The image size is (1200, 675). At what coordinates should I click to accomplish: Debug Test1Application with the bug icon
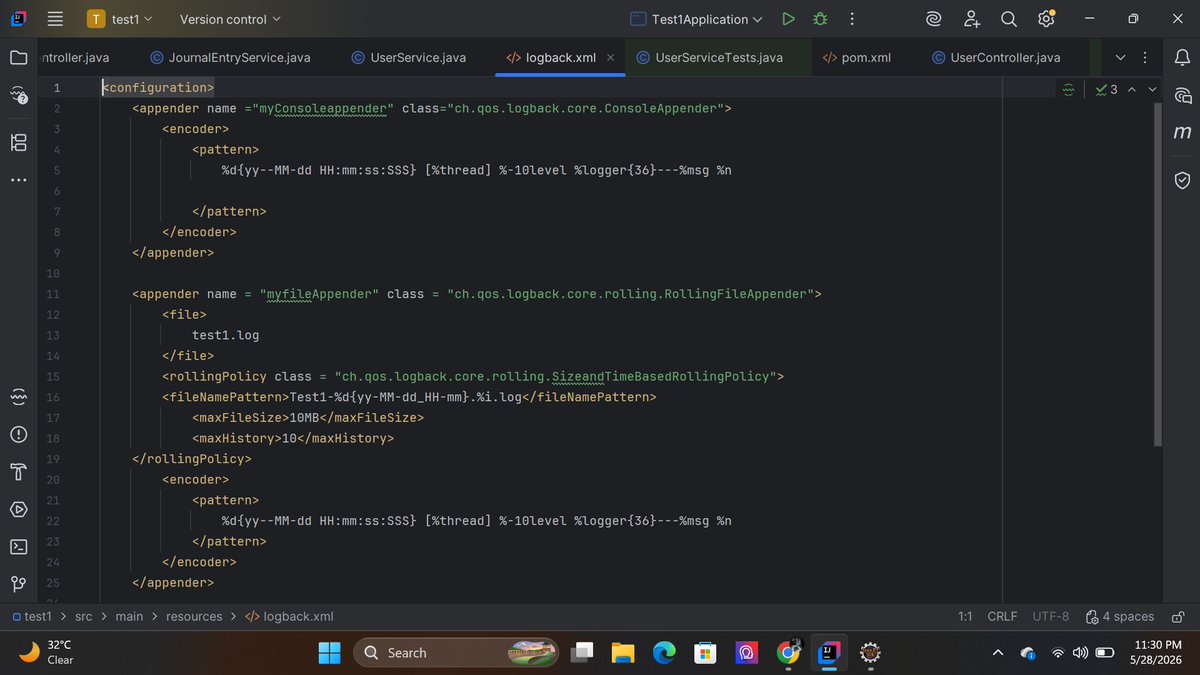click(x=820, y=19)
